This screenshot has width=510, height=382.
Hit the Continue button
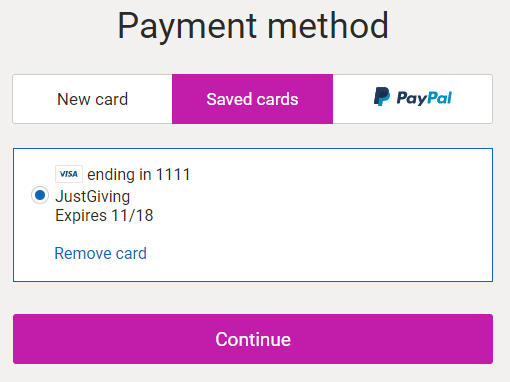click(253, 339)
